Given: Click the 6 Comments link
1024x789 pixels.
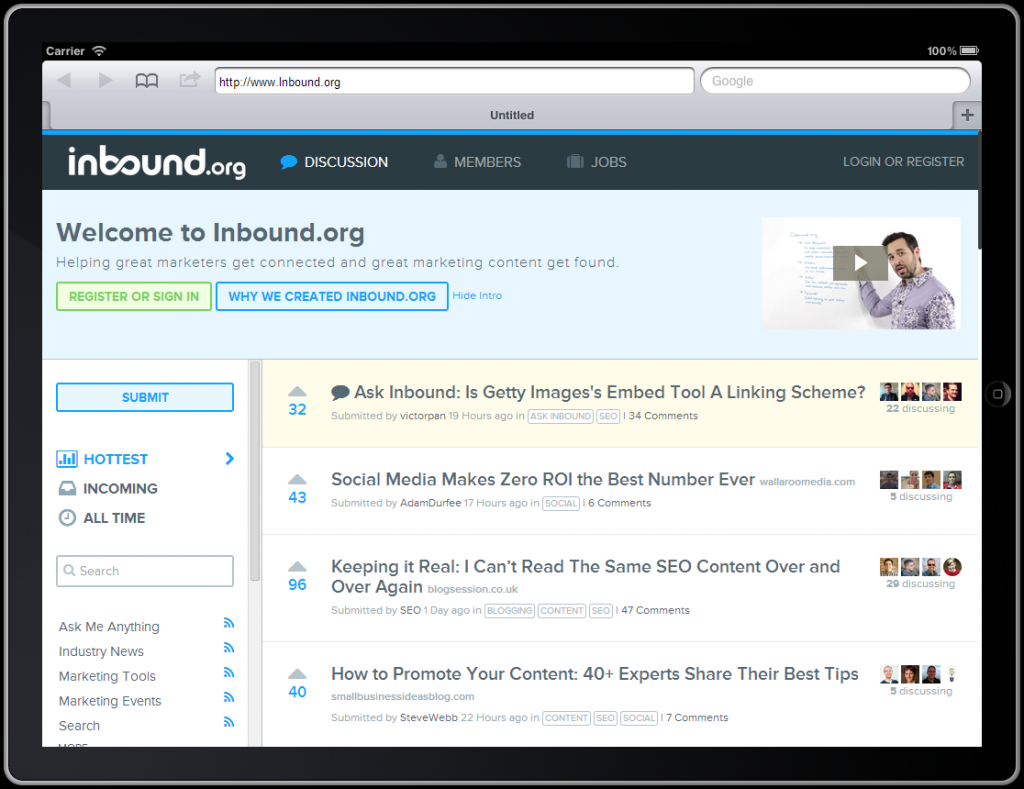Looking at the screenshot, I should tap(620, 503).
